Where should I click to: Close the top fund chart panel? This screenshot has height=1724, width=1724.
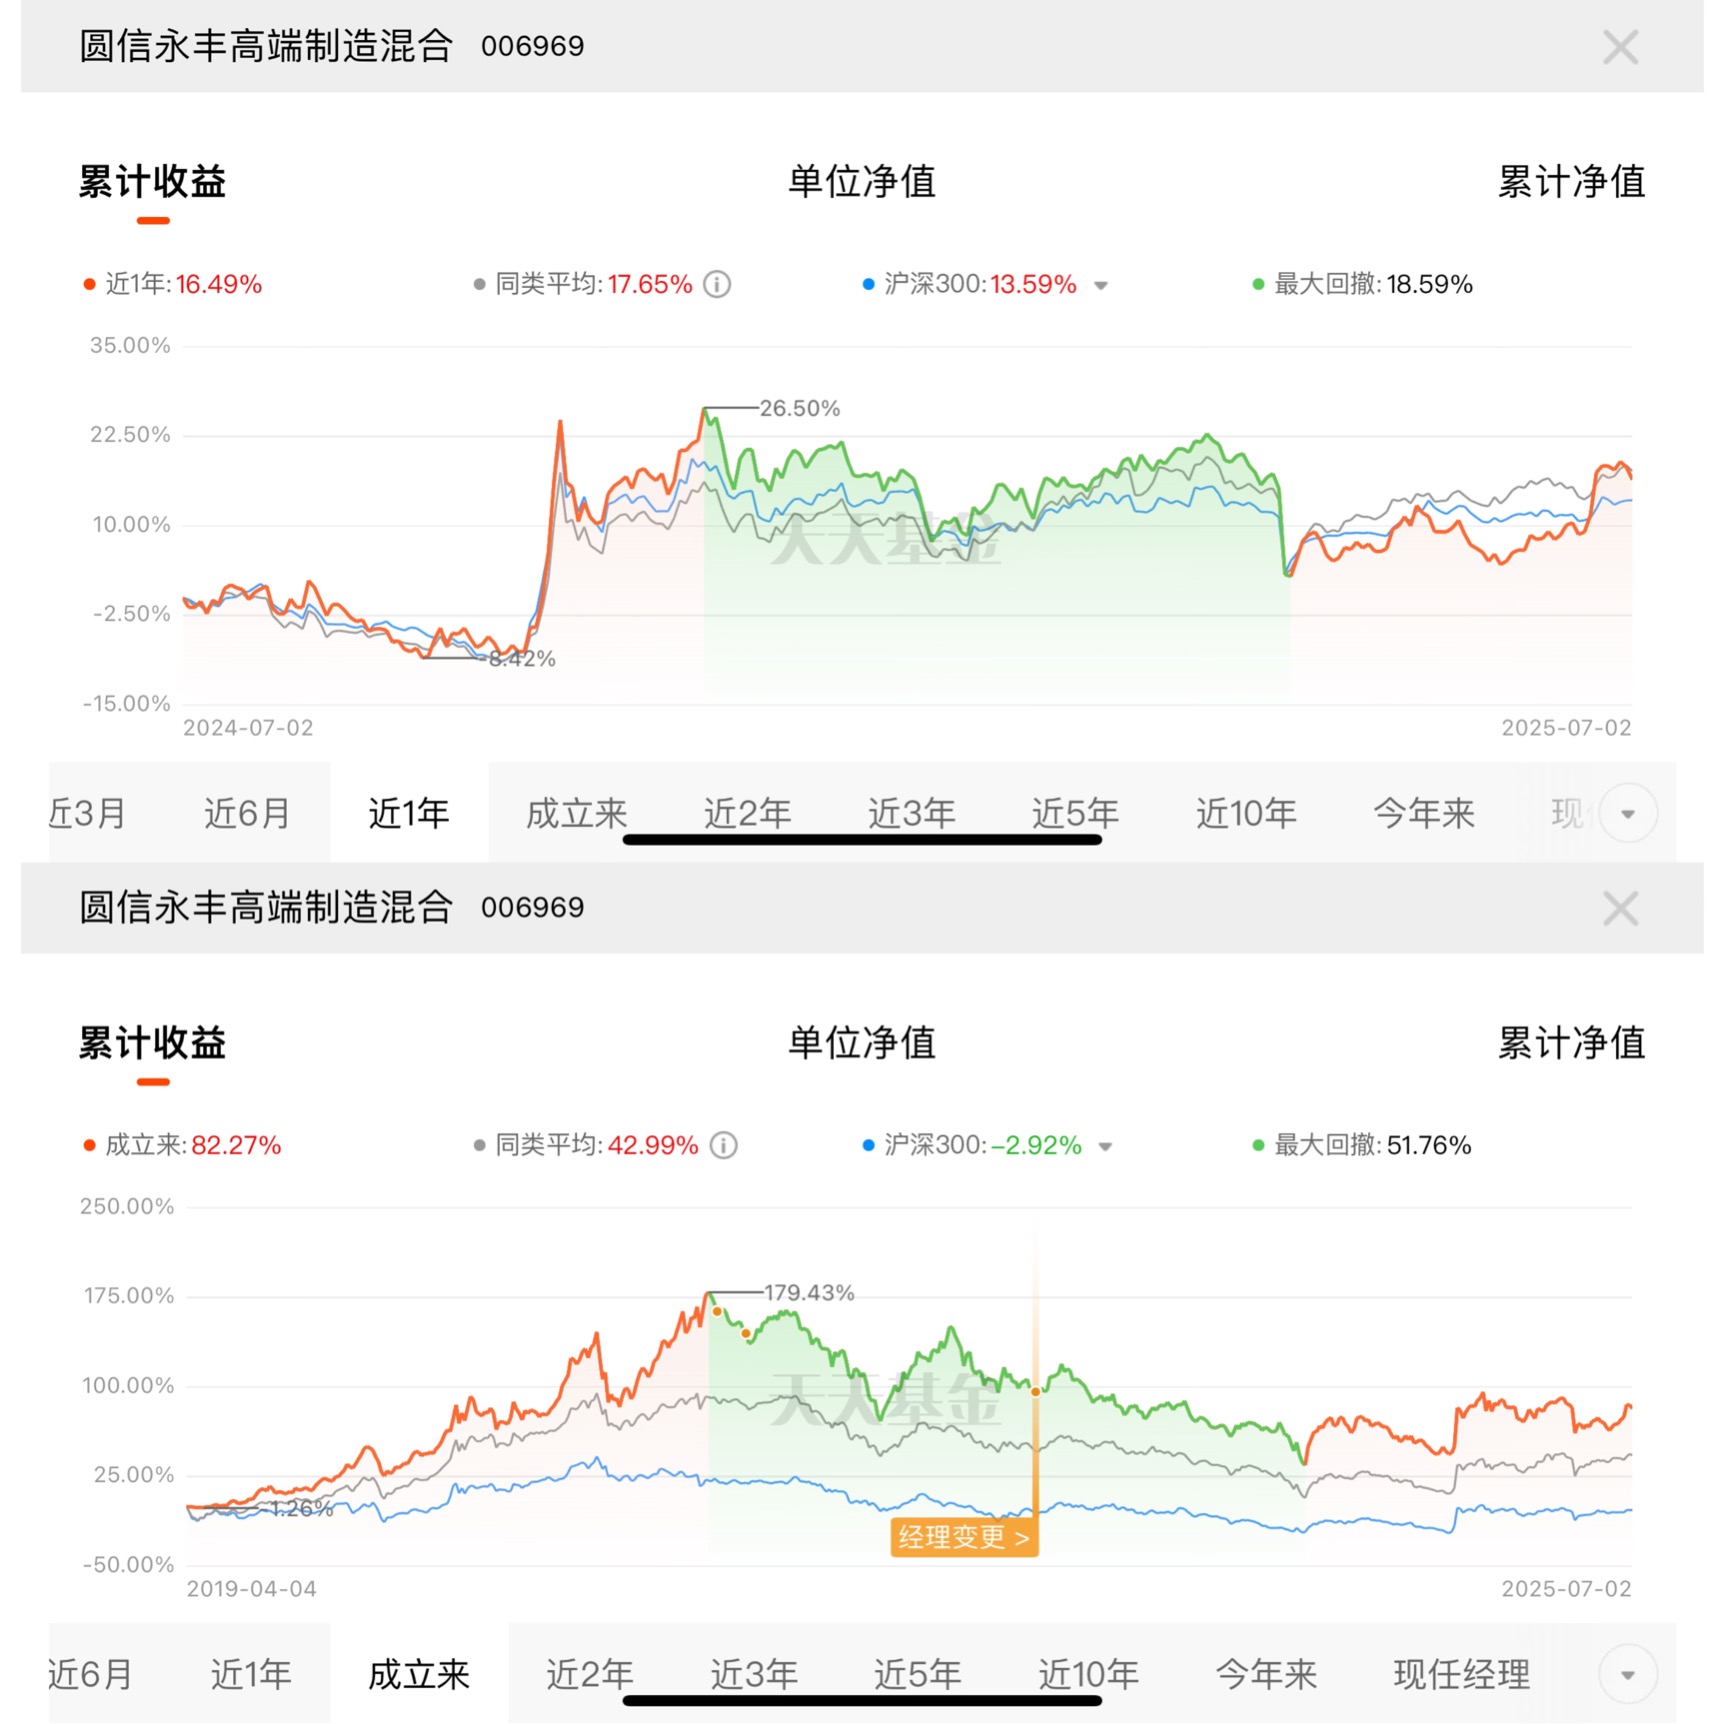[1620, 47]
